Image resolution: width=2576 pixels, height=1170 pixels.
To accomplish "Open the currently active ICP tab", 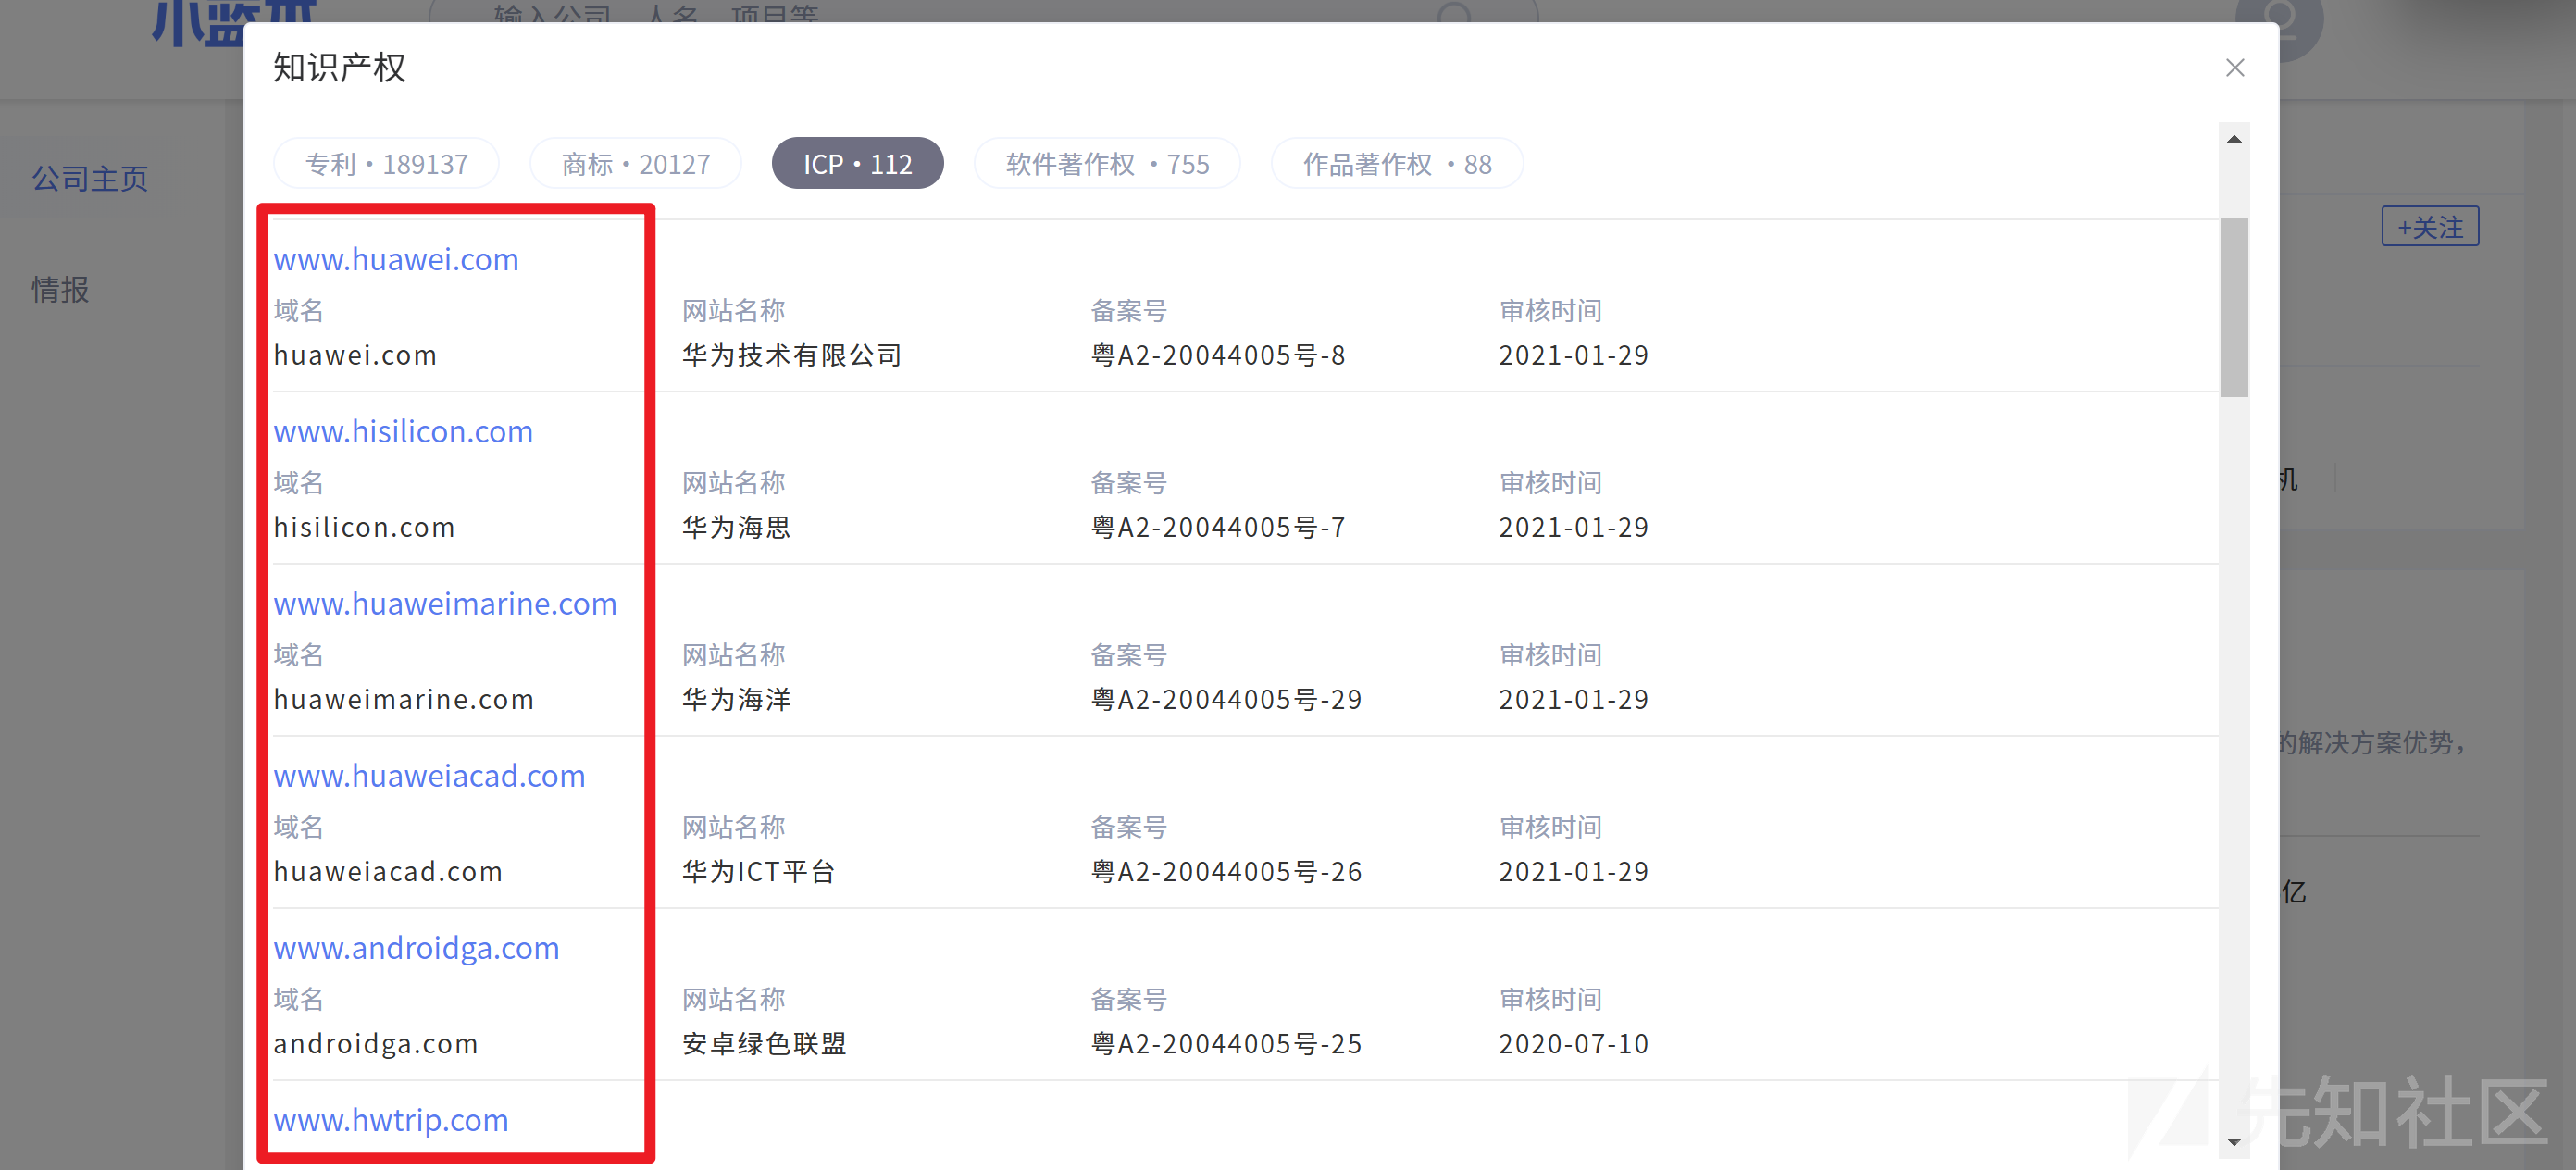I will (x=857, y=163).
